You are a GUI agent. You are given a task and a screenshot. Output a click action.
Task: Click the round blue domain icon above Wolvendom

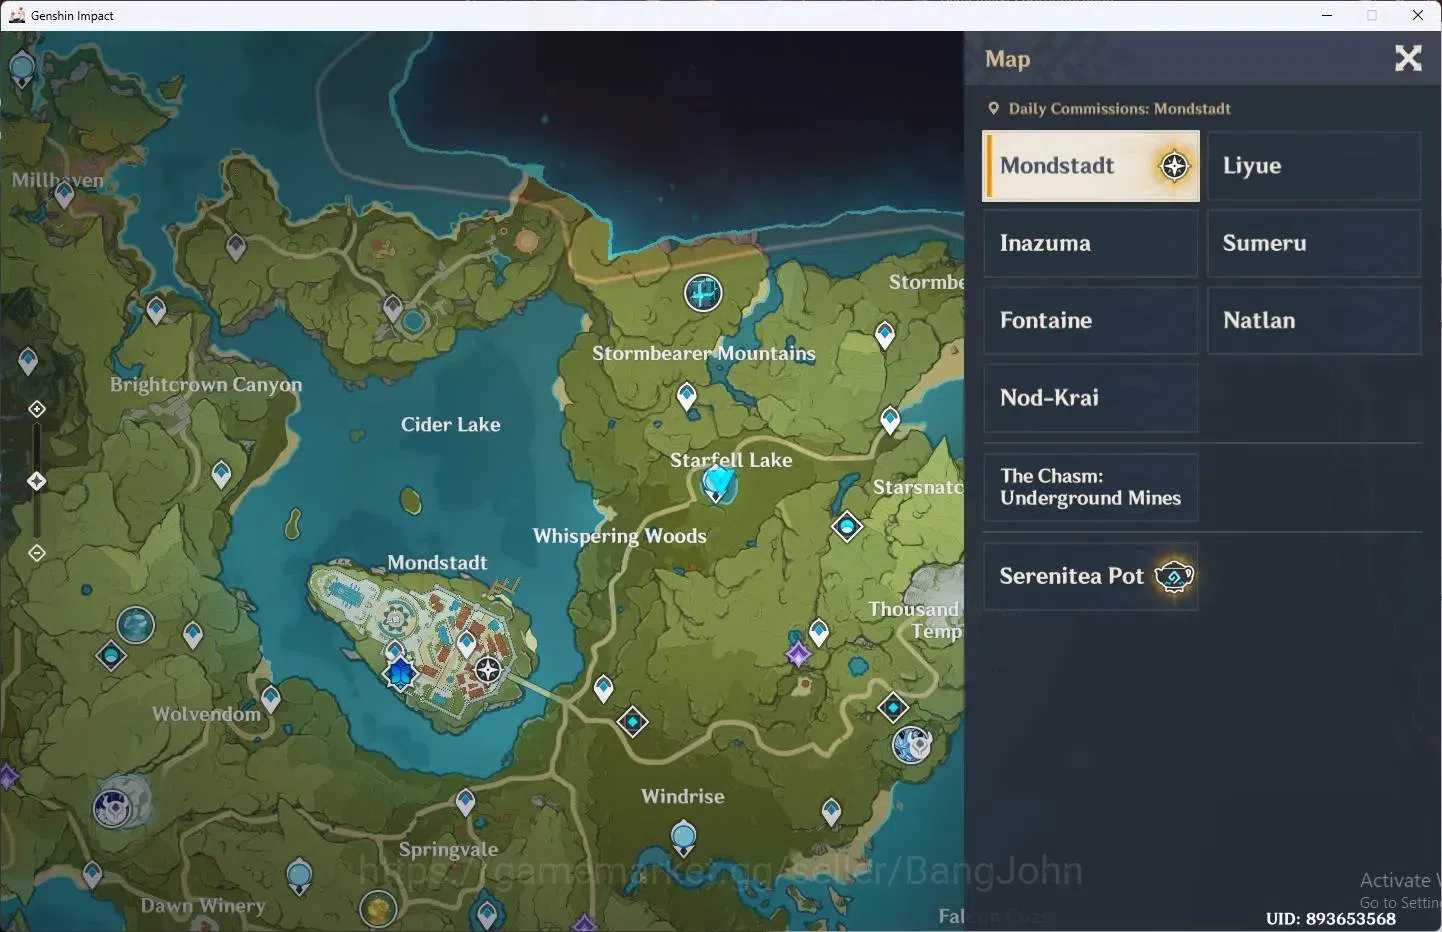click(136, 626)
